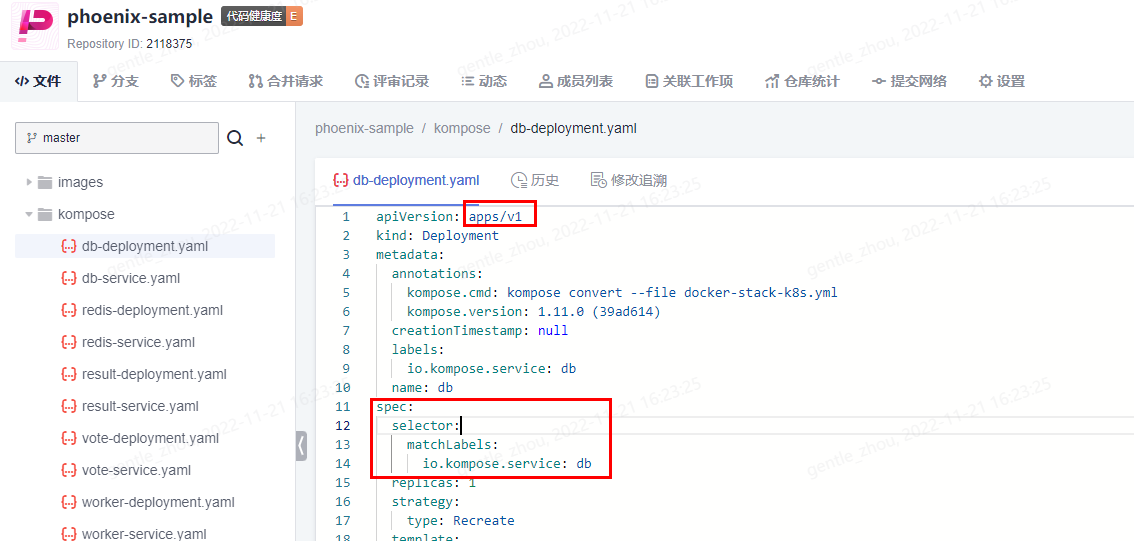Click the plus icon to add file

pyautogui.click(x=261, y=137)
